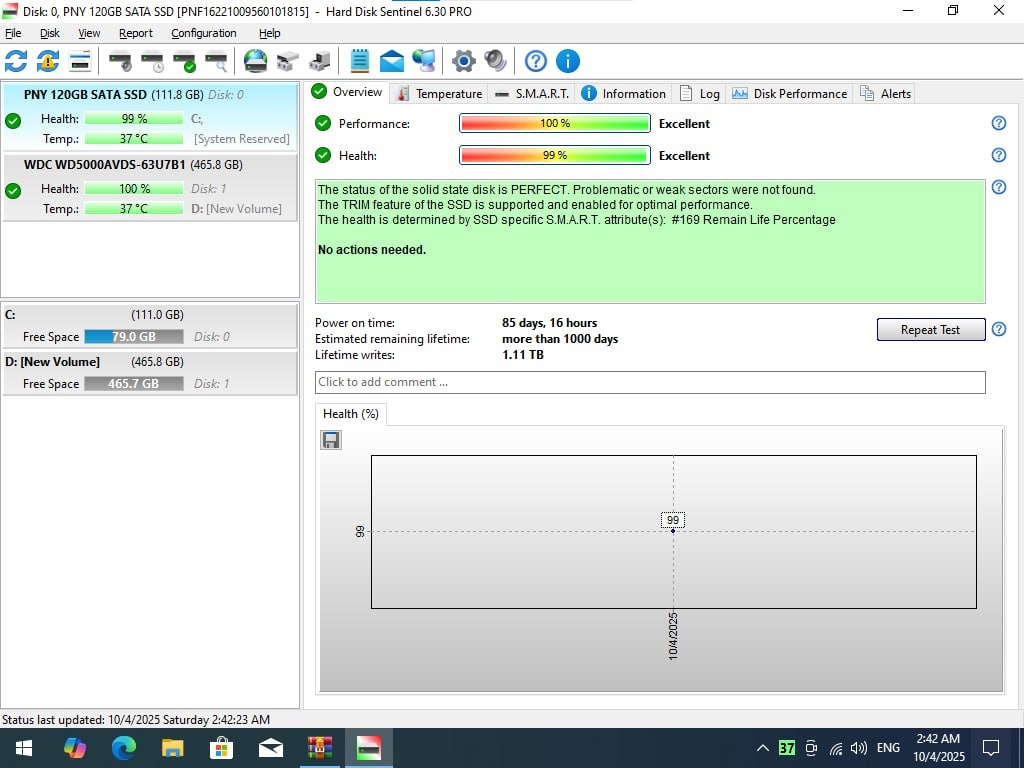The image size is (1024, 768).
Task: Open the notepad report toolbar icon
Action: [360, 61]
